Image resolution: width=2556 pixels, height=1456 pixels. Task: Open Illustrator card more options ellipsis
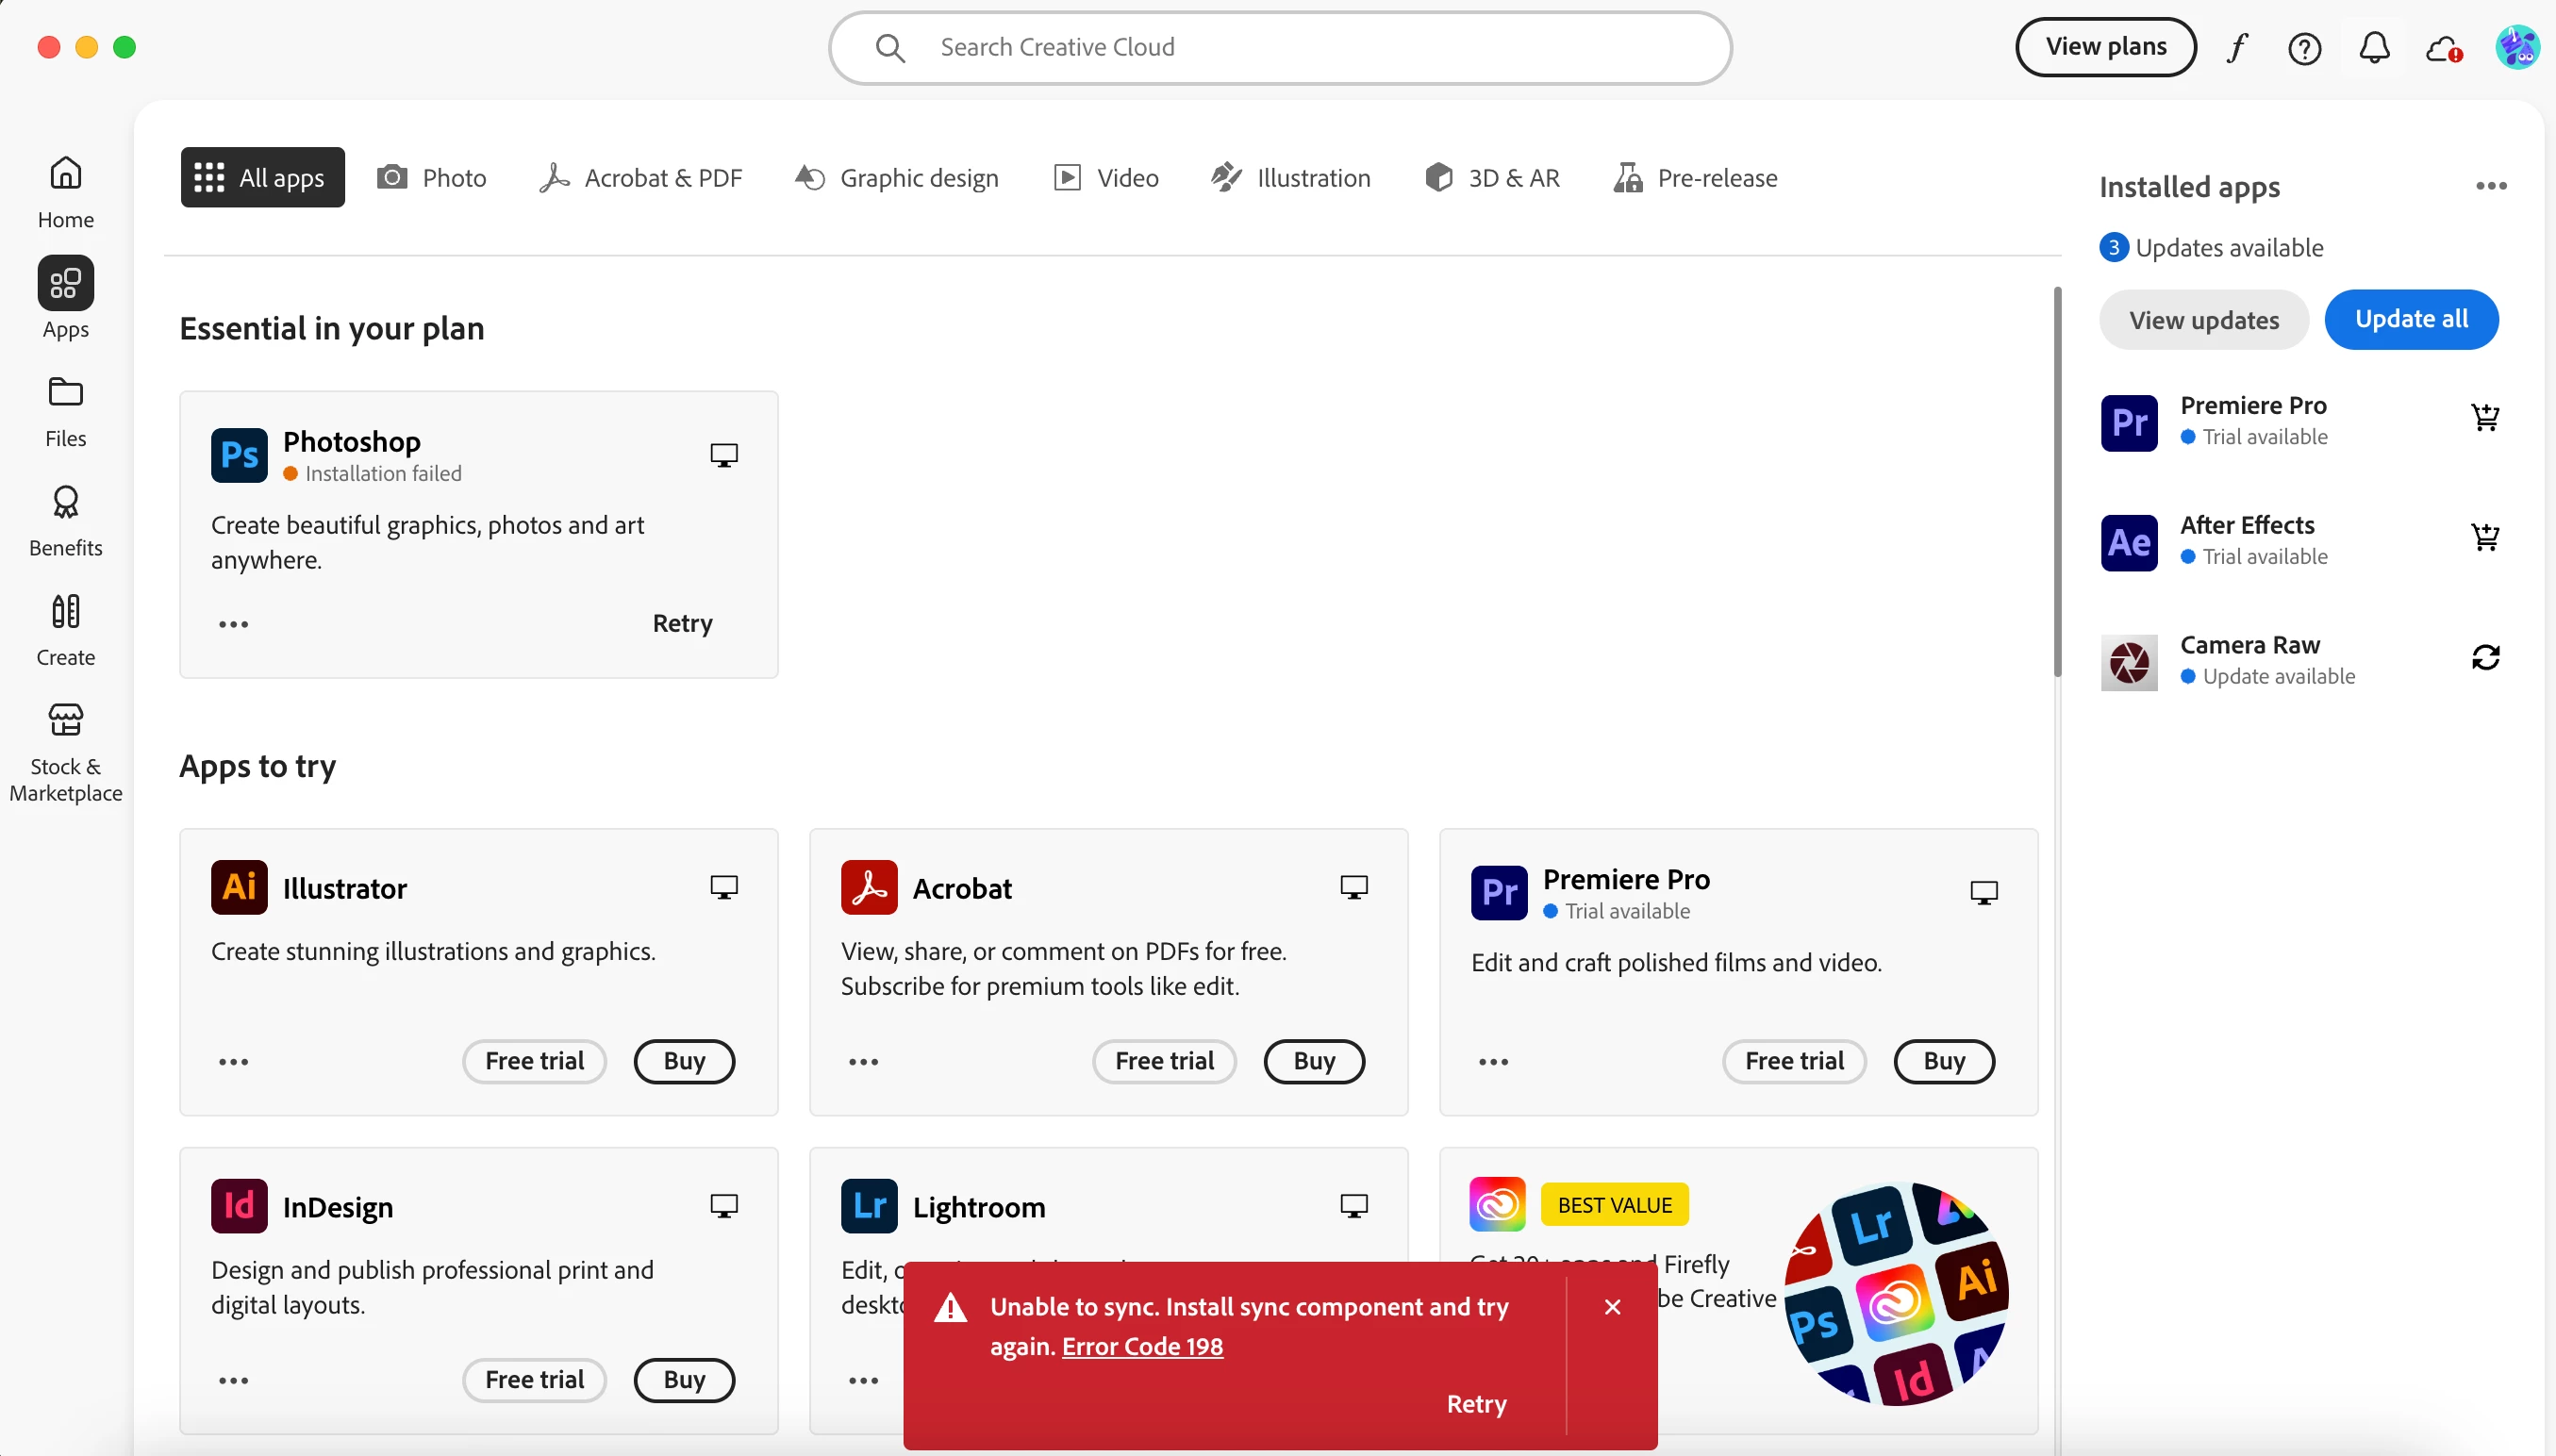(x=233, y=1061)
